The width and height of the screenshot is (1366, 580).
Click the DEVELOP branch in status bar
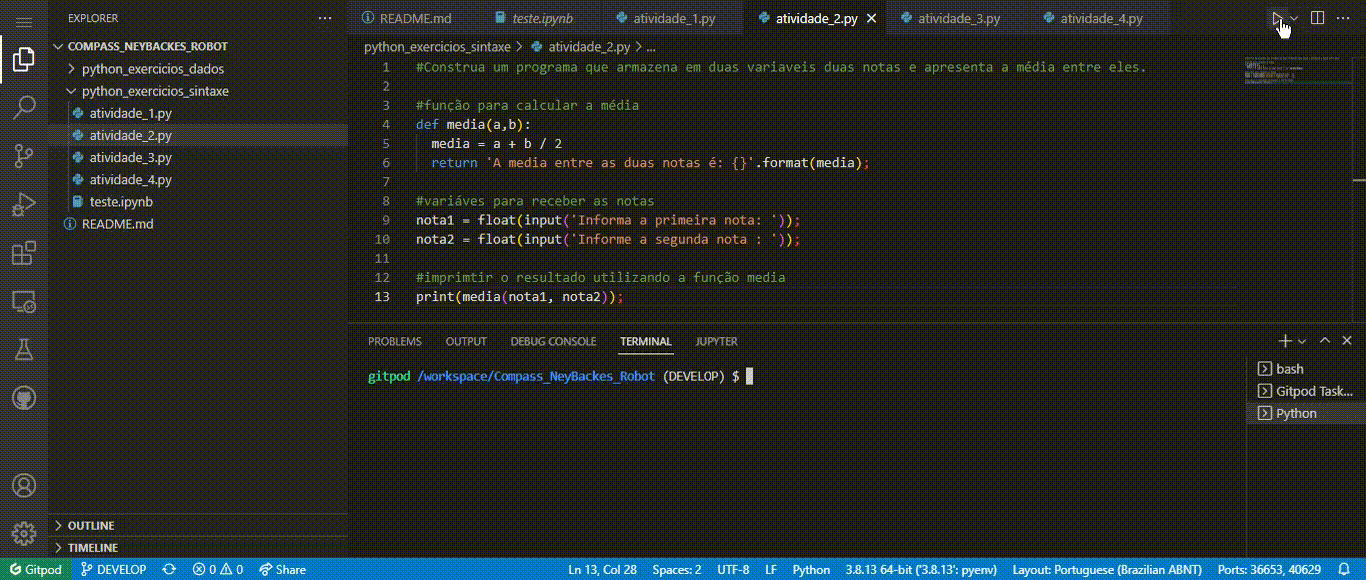point(112,569)
